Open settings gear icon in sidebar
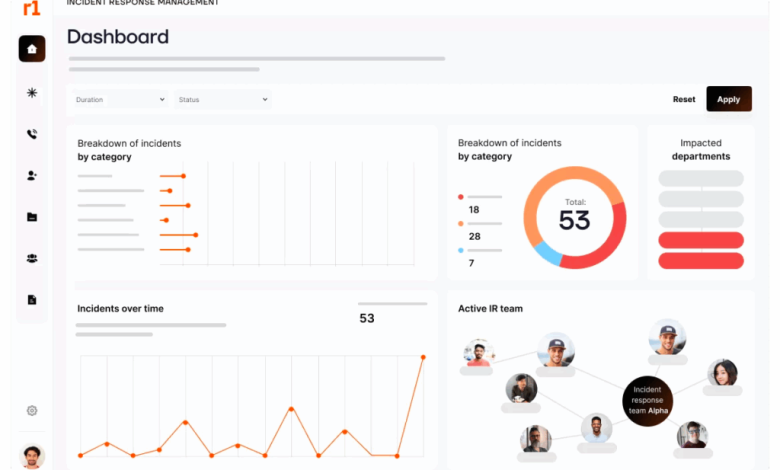Viewport: 780px width, 470px height. point(32,410)
